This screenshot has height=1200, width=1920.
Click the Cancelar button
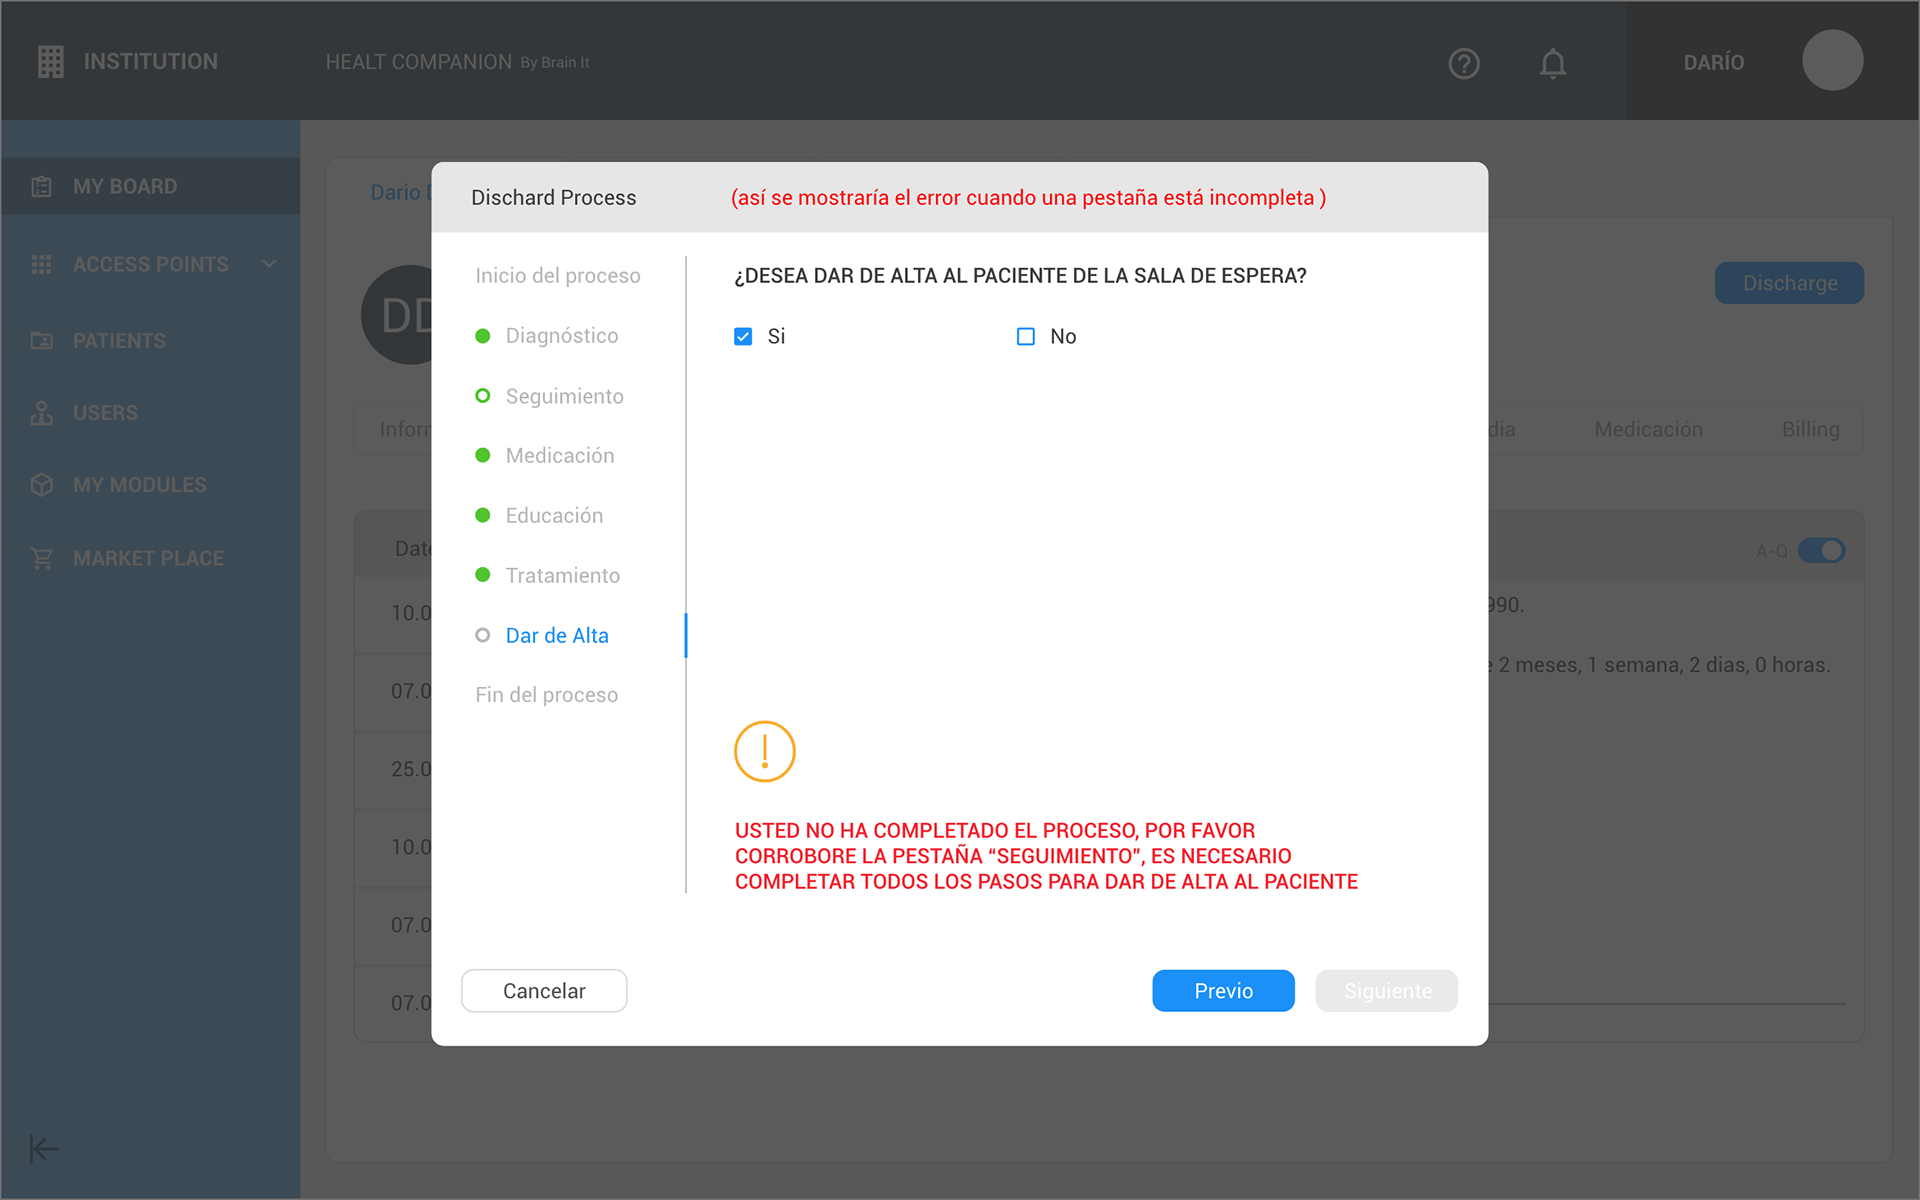544,991
